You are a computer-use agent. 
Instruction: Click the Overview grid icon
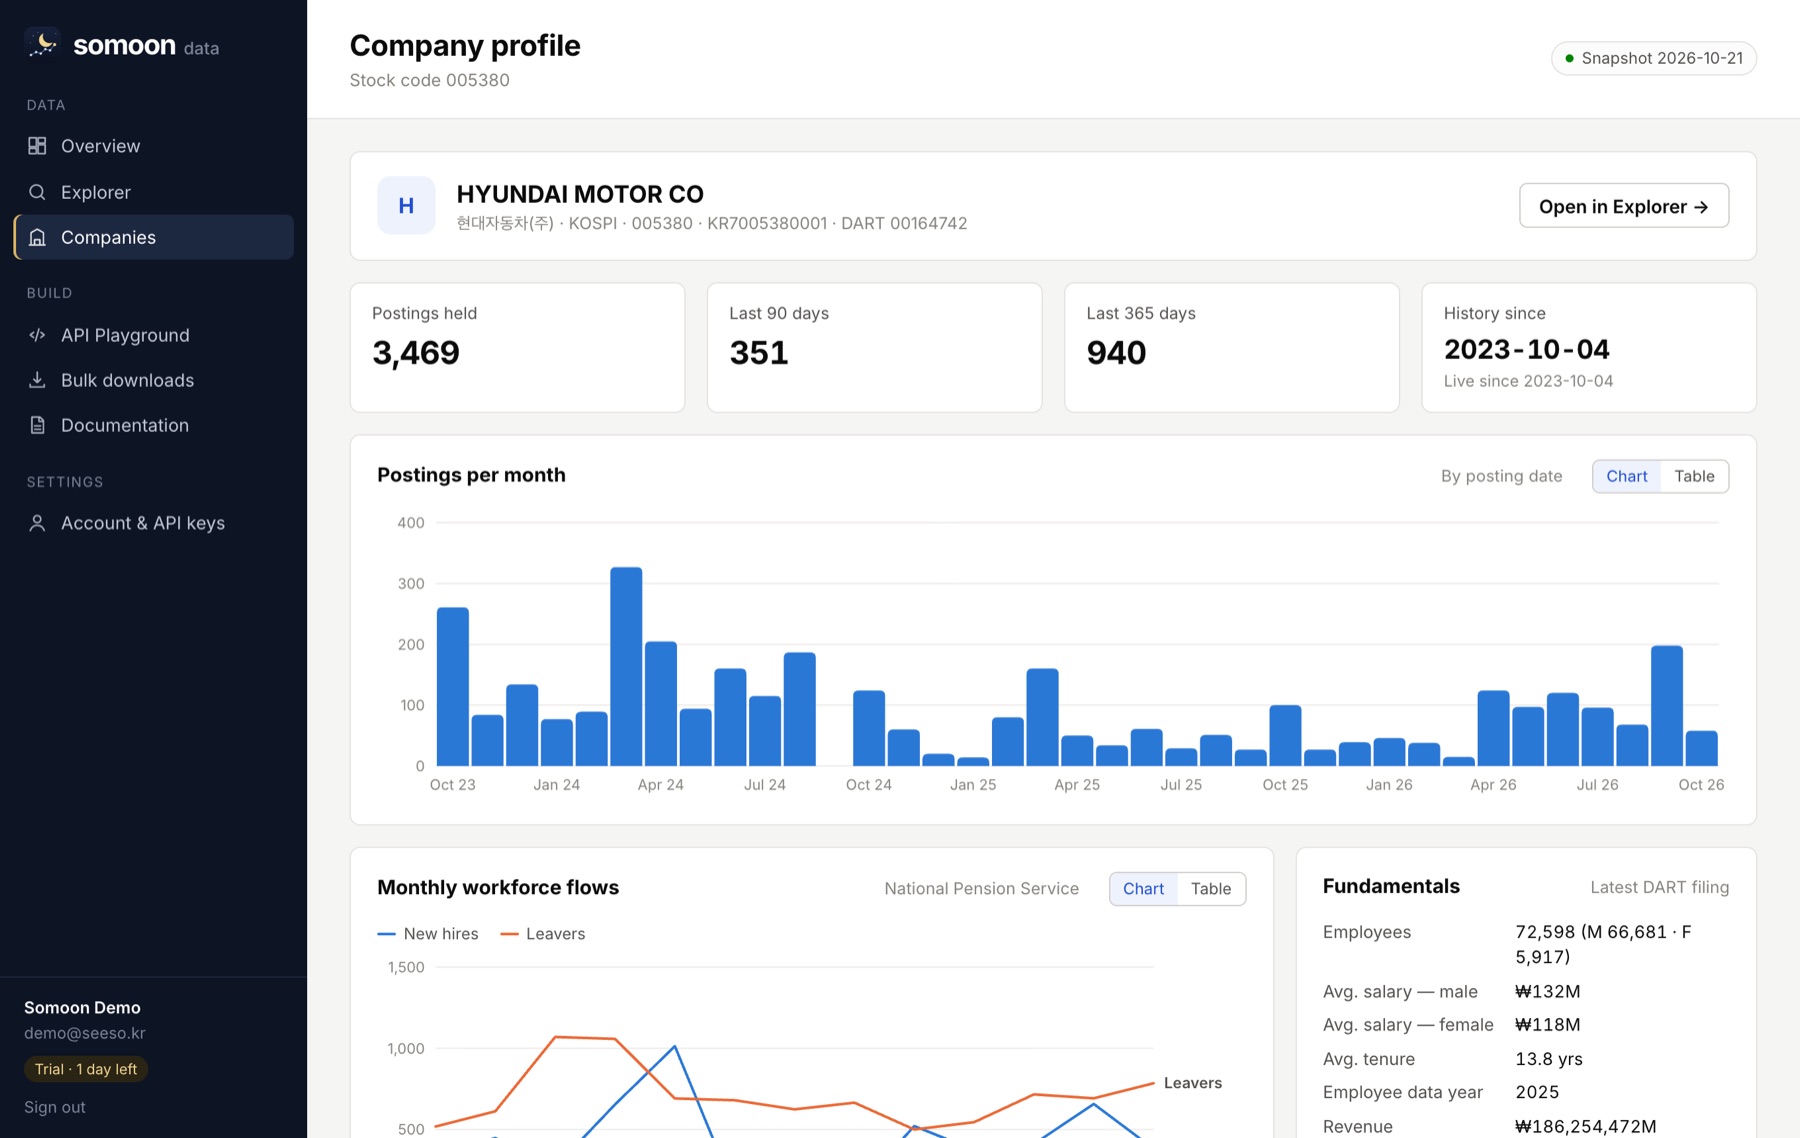(x=37, y=146)
